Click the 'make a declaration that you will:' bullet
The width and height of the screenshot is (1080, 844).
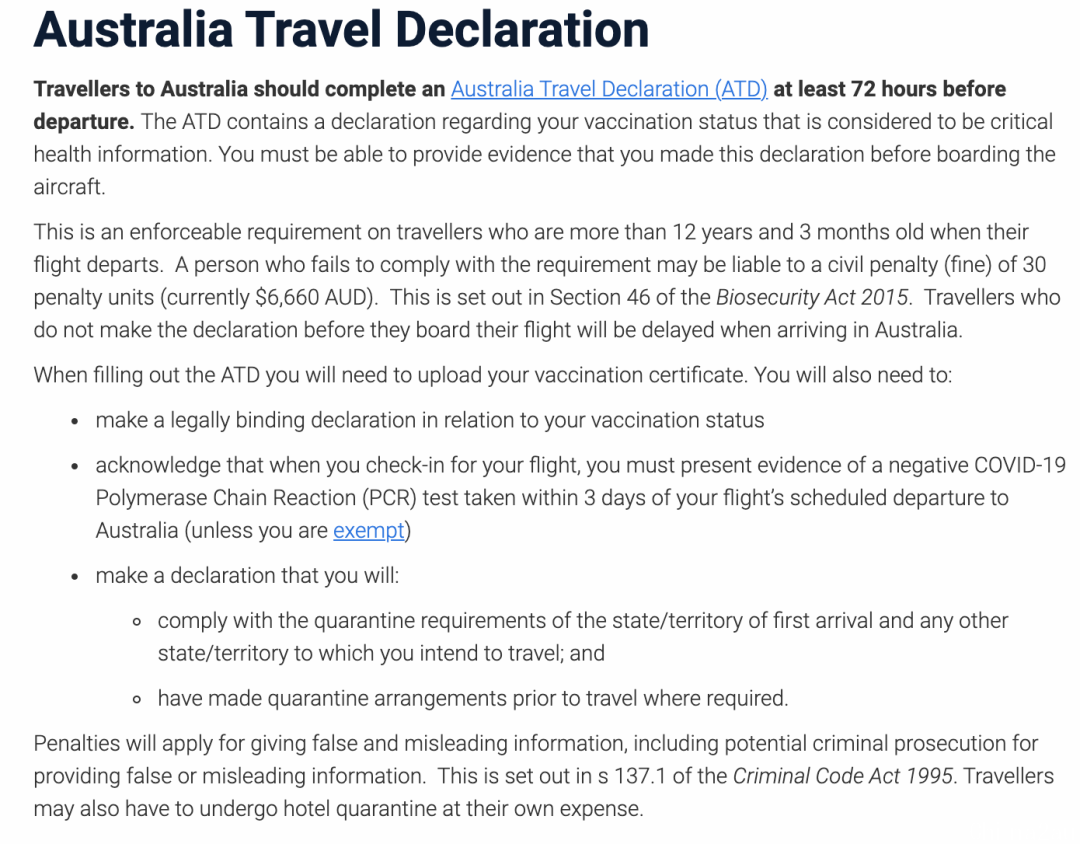(x=247, y=575)
